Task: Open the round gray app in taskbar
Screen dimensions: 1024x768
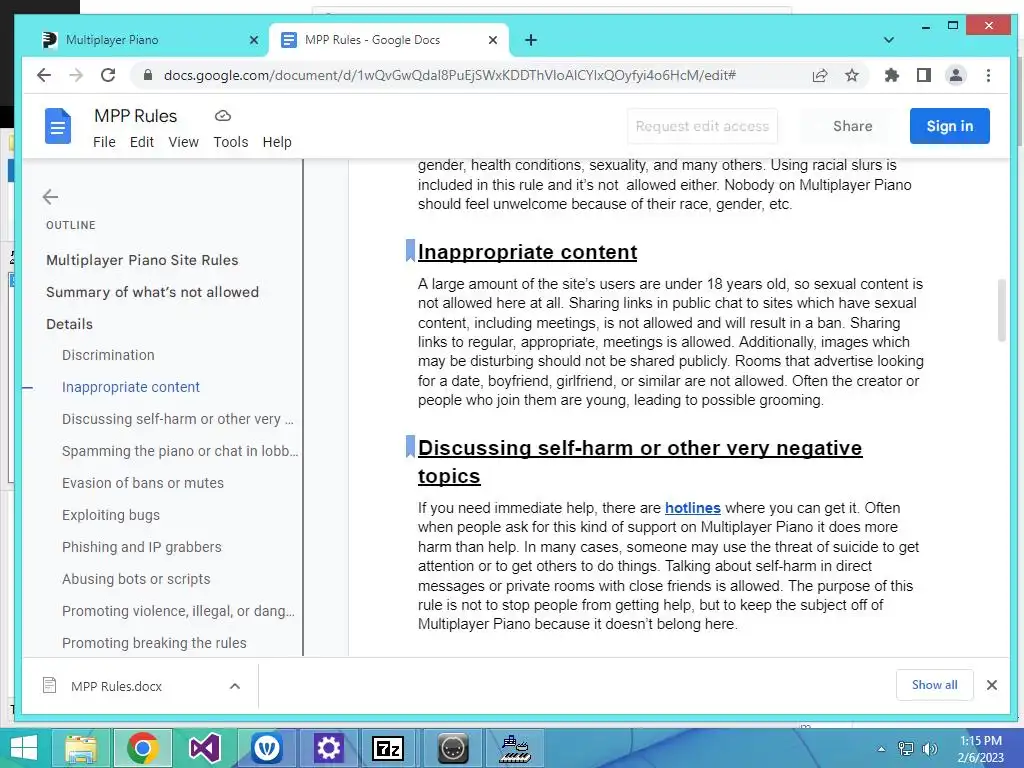Action: [453, 748]
